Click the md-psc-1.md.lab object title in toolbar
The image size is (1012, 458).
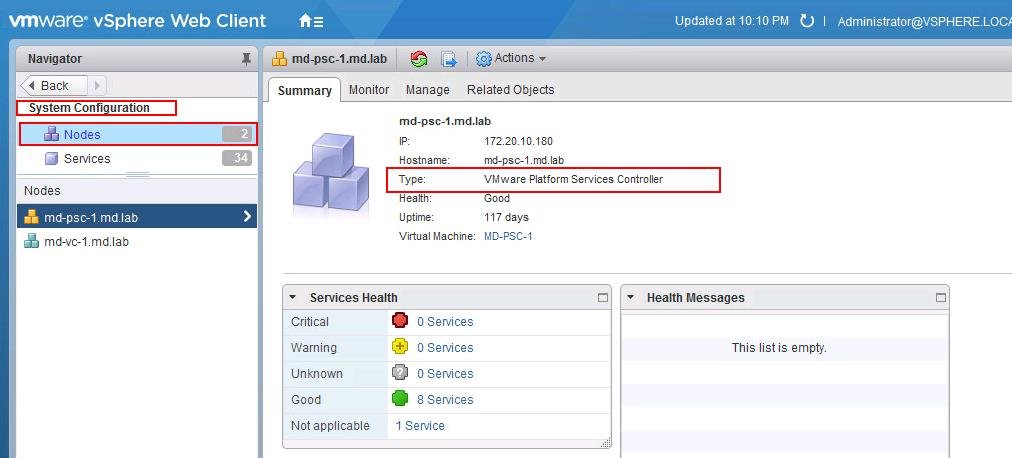click(x=339, y=59)
